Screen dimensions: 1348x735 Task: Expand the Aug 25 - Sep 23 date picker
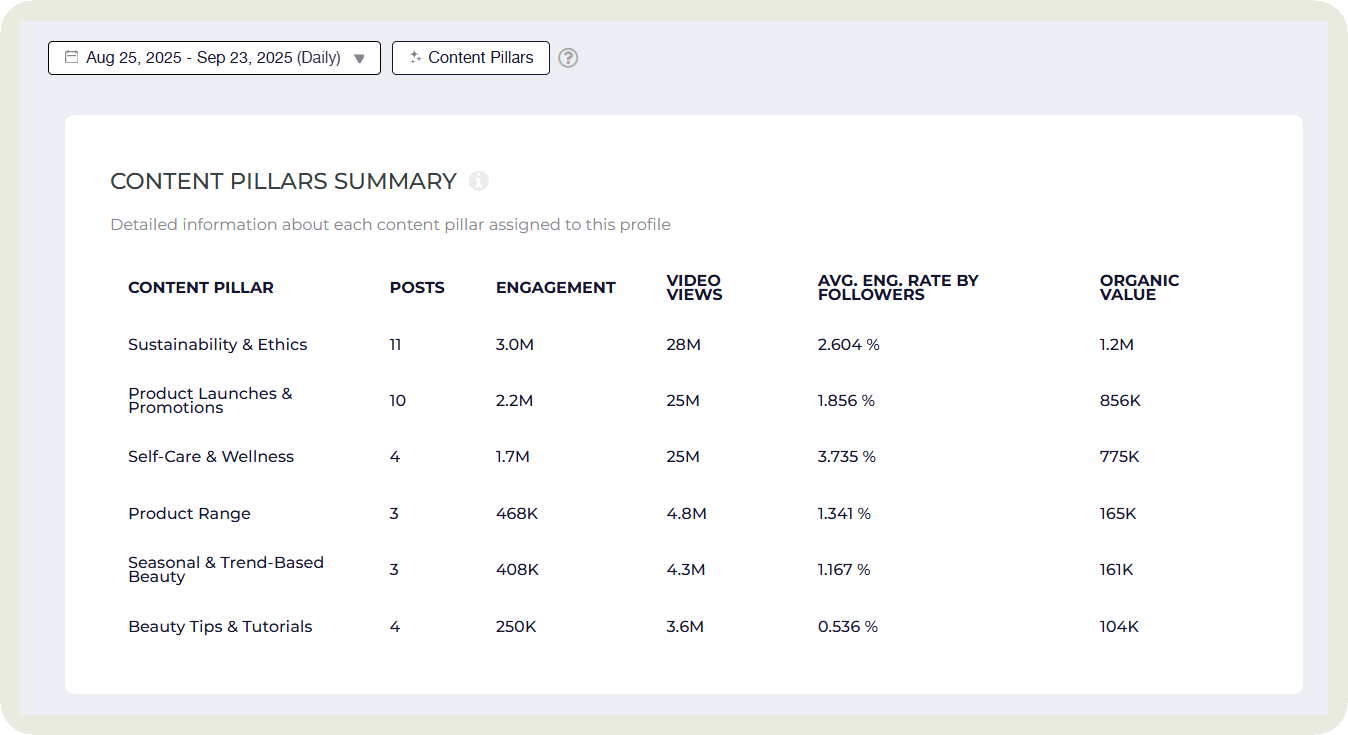[x=213, y=57]
